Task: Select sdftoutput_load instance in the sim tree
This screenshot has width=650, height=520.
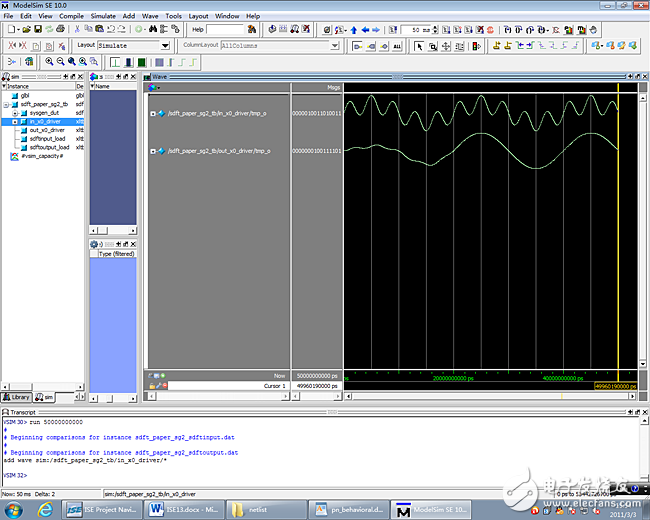Action: coord(49,147)
